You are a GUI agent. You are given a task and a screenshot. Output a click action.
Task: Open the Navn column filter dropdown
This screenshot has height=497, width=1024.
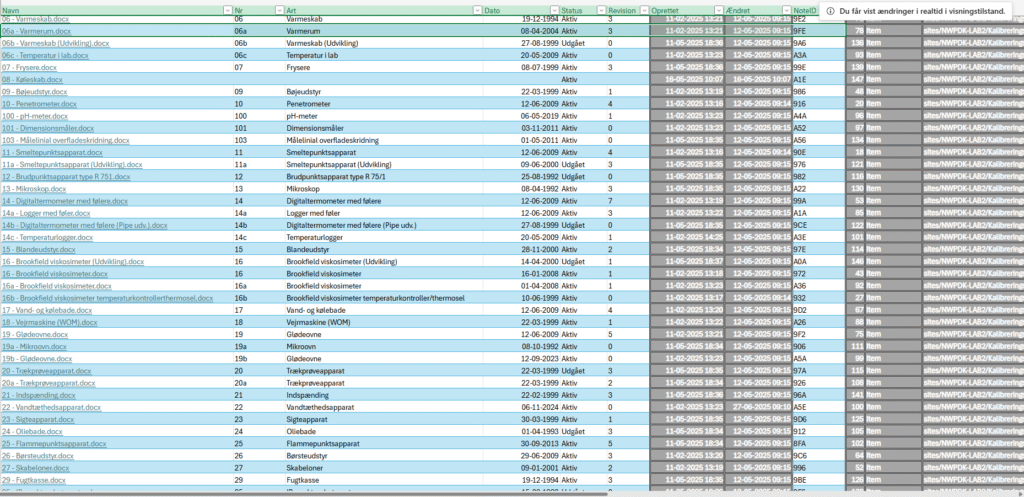click(226, 10)
